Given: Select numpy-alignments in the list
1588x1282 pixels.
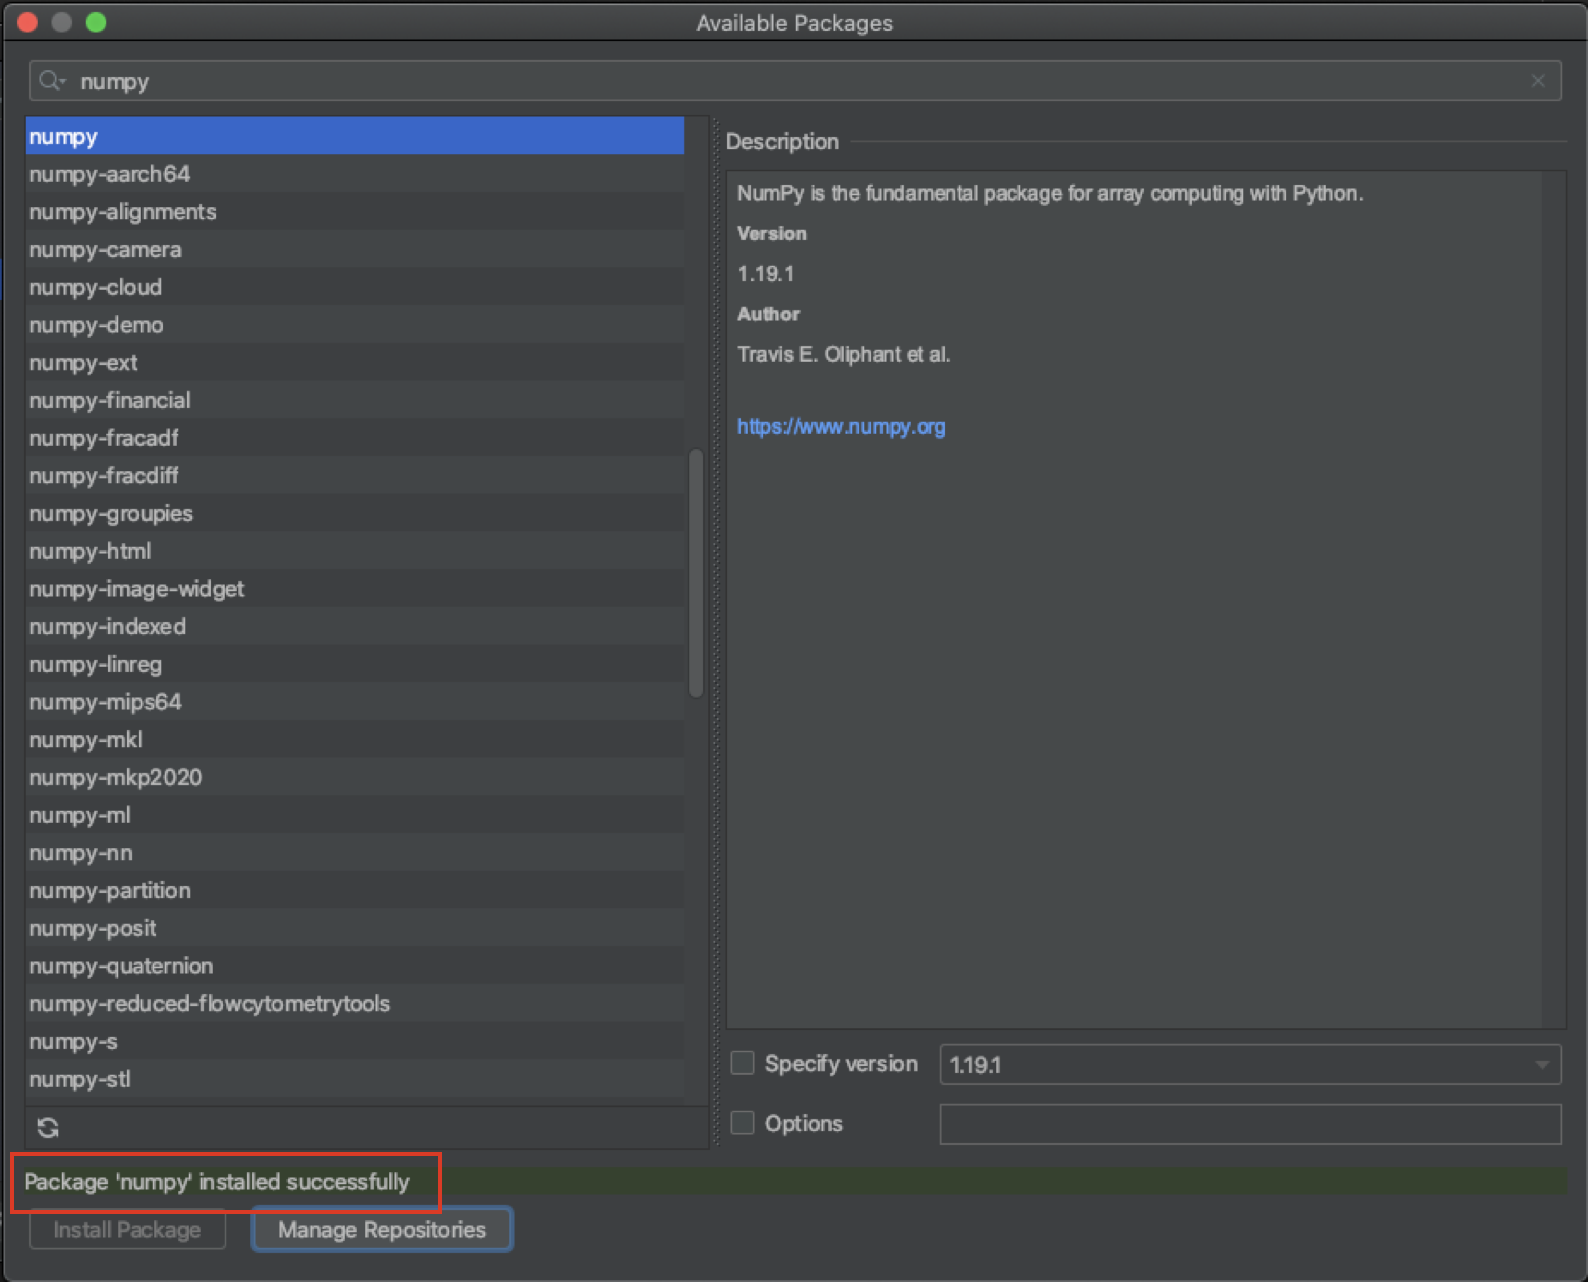Looking at the screenshot, I should coord(355,212).
